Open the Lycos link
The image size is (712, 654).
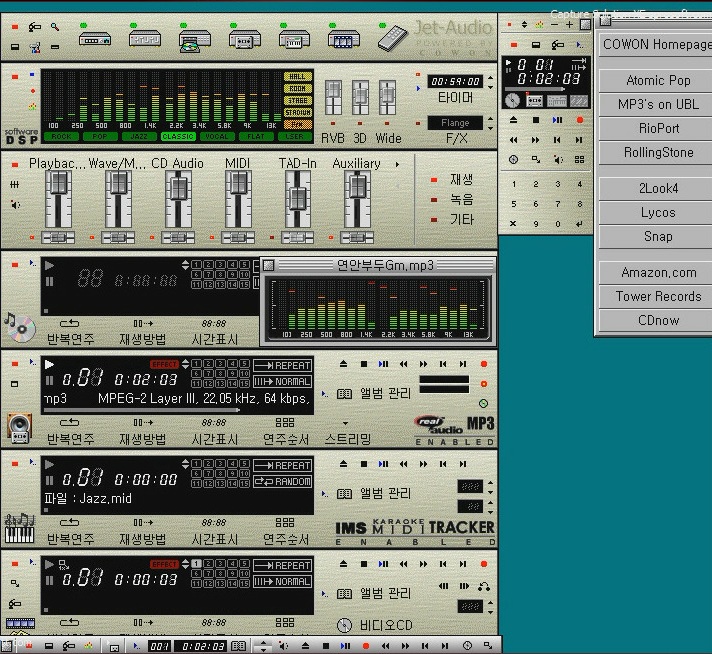click(656, 213)
